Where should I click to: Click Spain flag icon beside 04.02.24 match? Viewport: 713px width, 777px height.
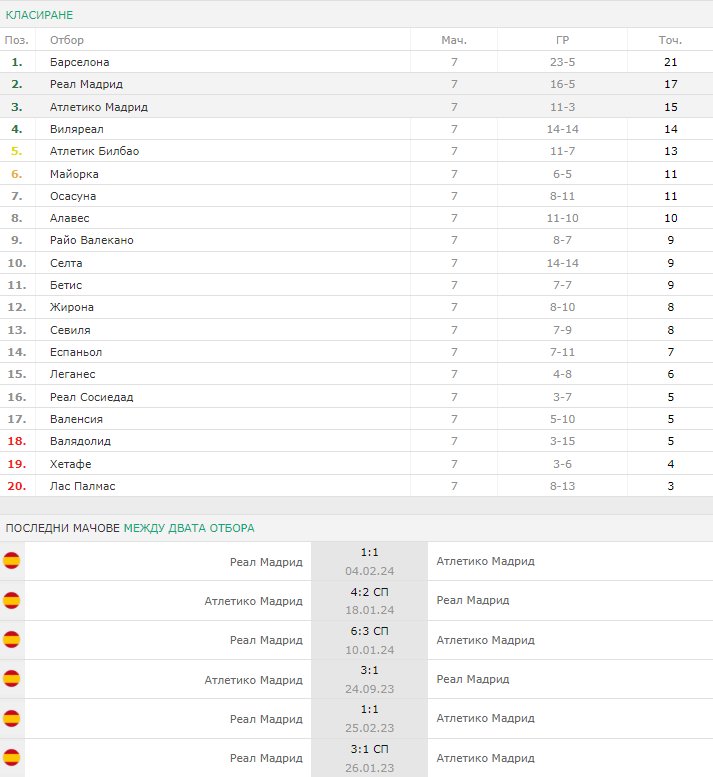tap(11, 561)
